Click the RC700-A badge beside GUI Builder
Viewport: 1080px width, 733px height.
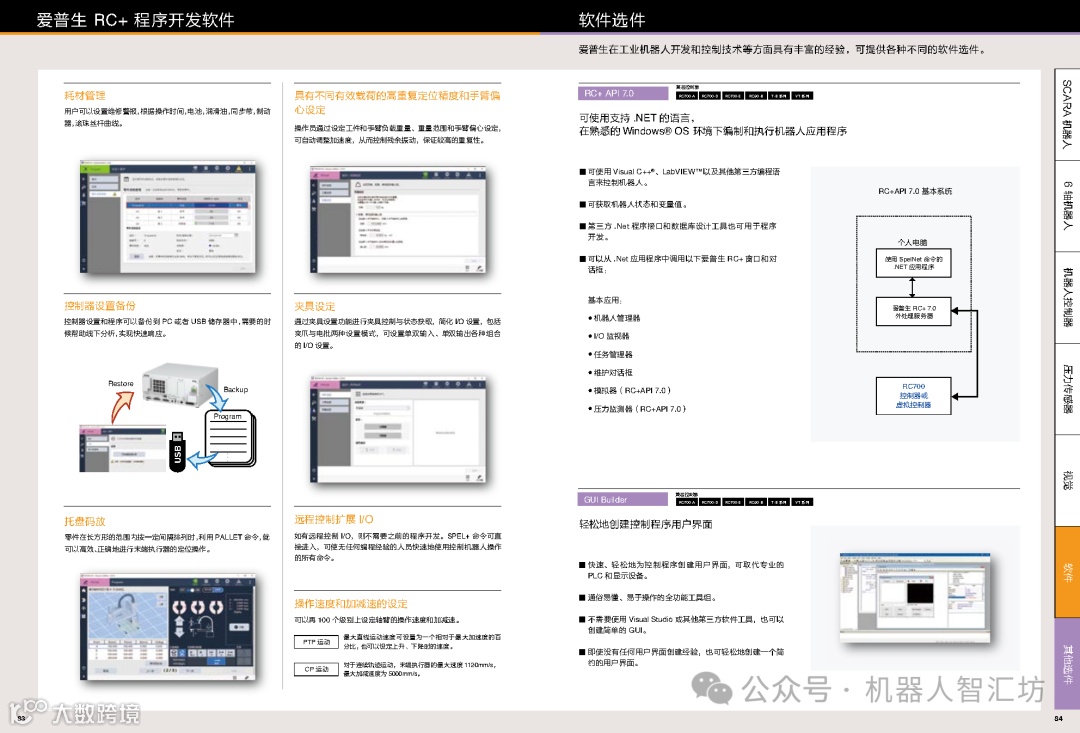[x=687, y=502]
